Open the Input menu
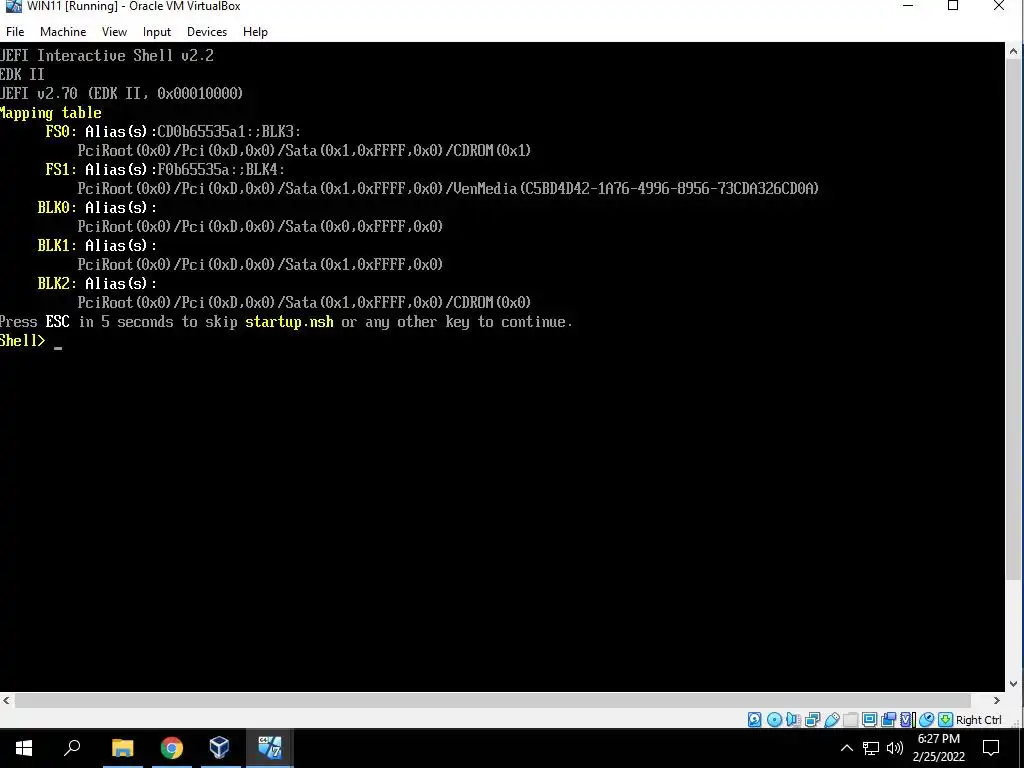The width and height of the screenshot is (1024, 768). pos(157,31)
